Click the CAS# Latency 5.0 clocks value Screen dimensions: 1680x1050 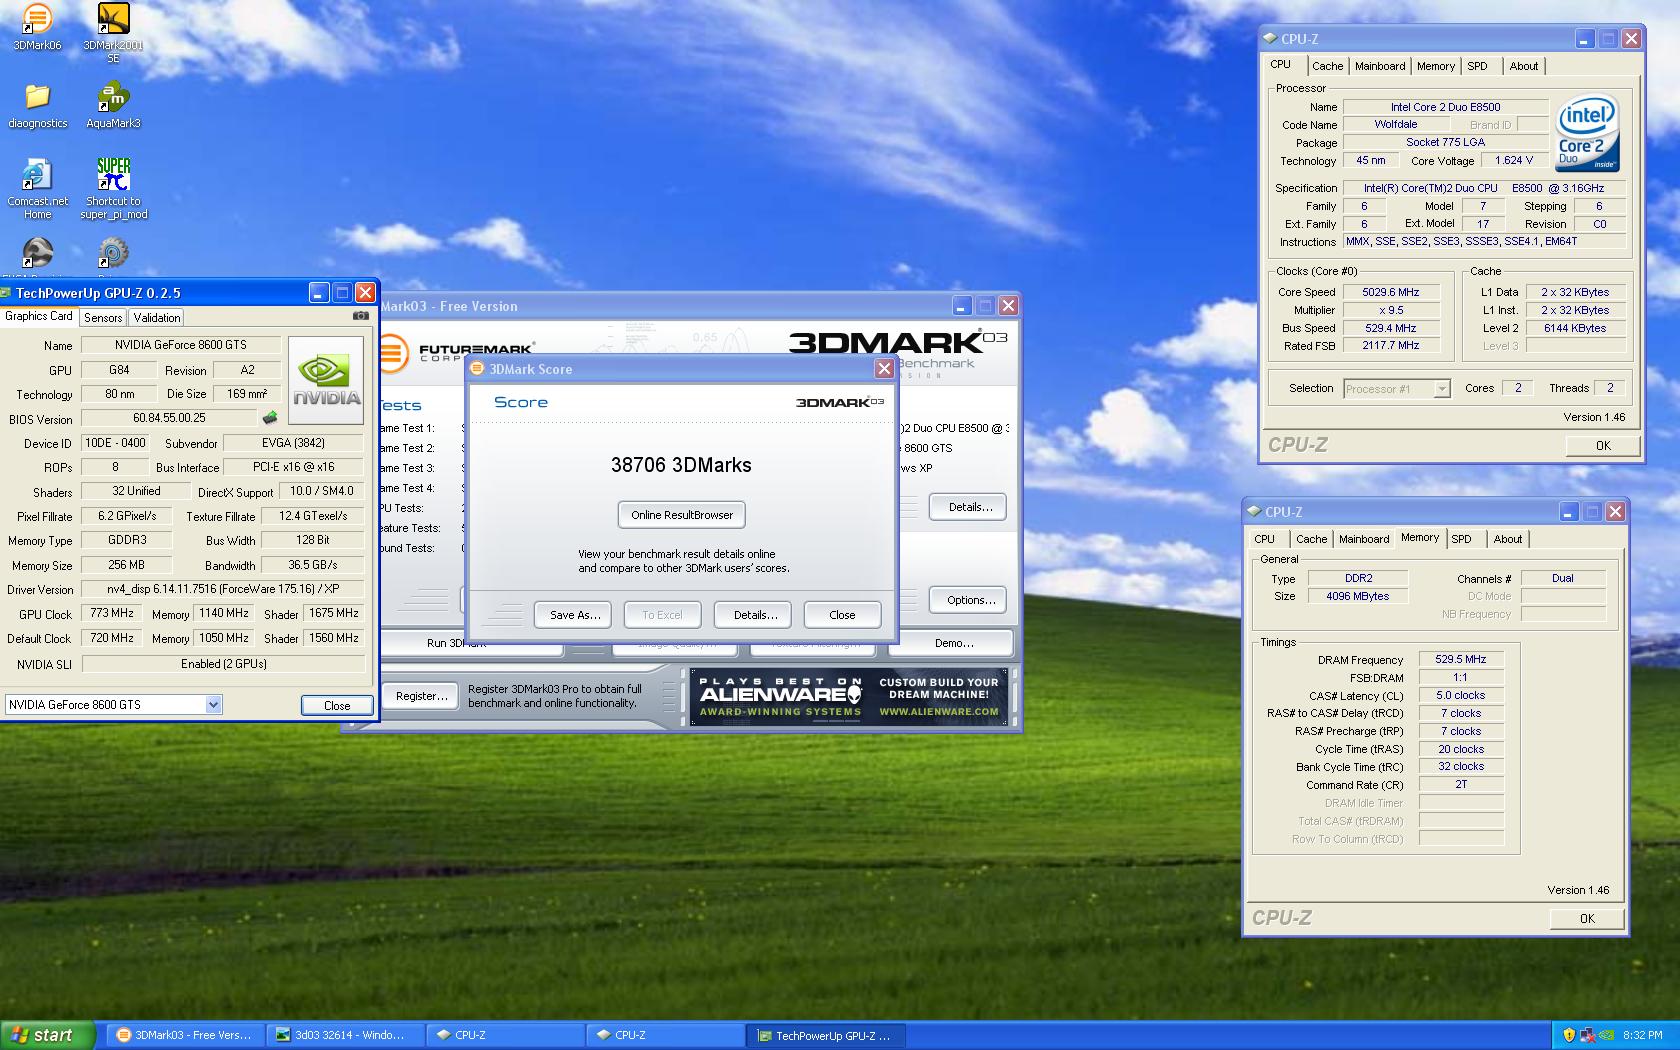point(1460,695)
